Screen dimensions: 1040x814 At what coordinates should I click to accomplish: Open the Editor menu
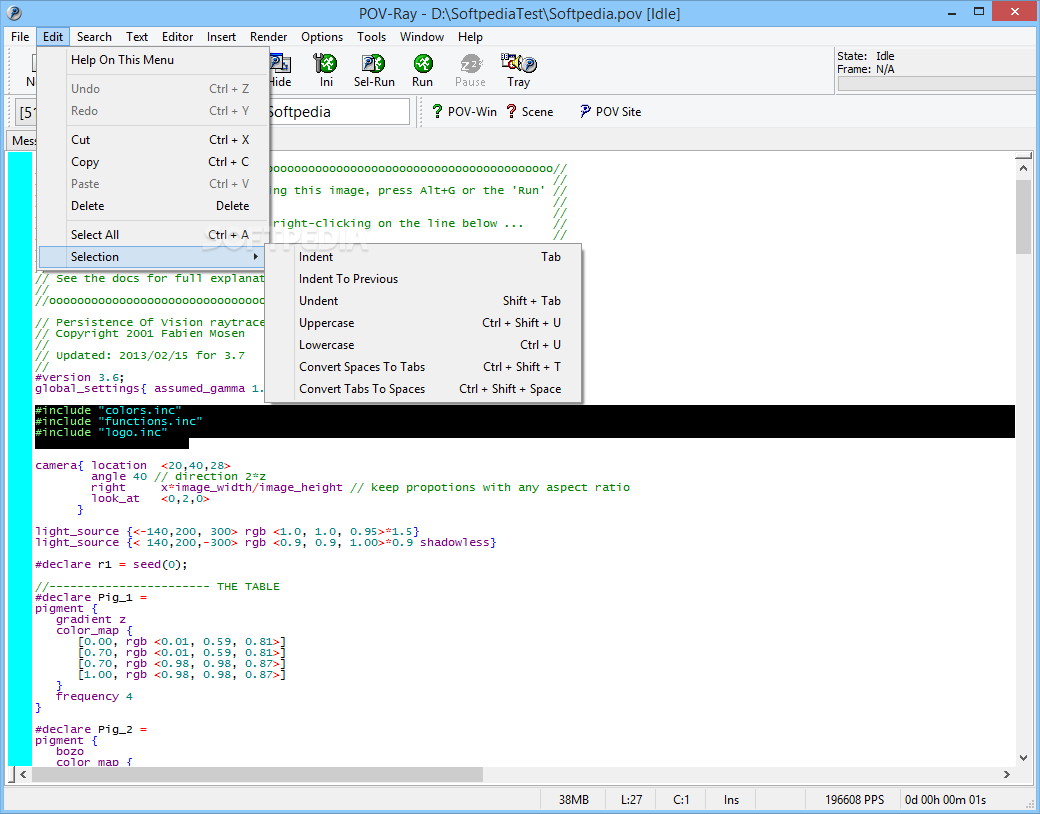click(x=177, y=36)
